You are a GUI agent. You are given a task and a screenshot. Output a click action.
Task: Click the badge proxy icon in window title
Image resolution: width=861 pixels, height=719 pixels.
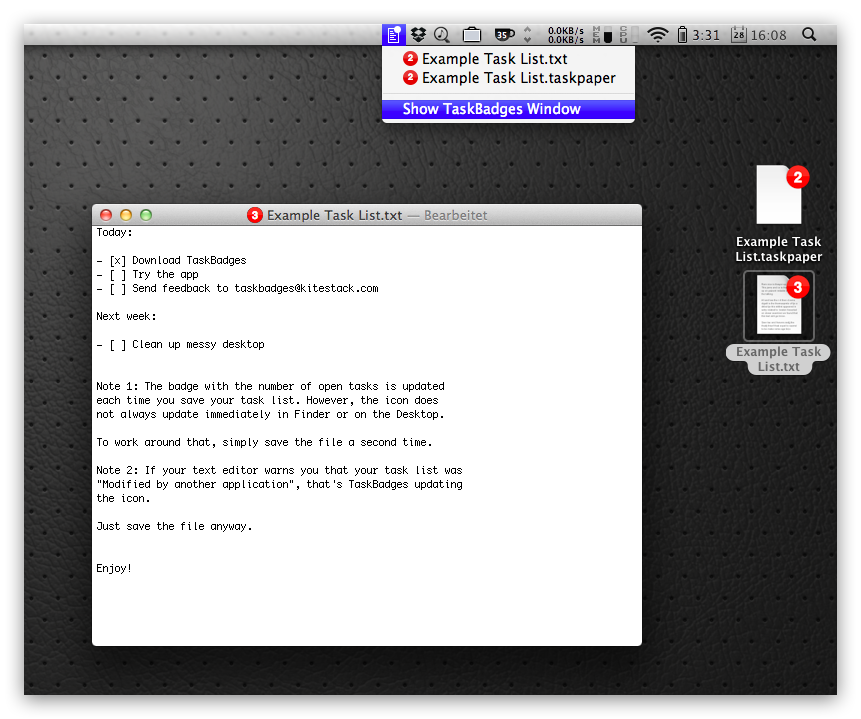click(254, 215)
